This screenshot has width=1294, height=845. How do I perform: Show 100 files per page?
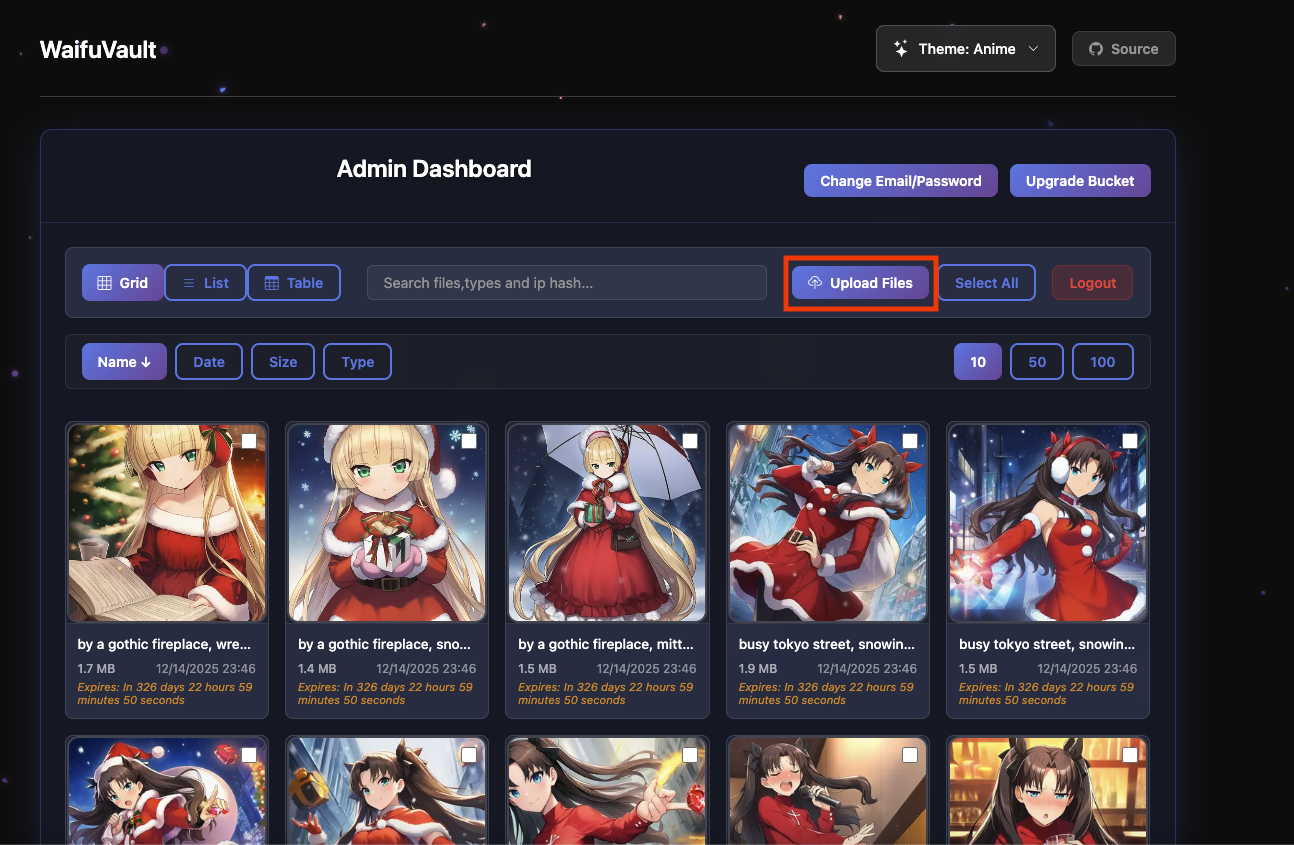(1103, 362)
